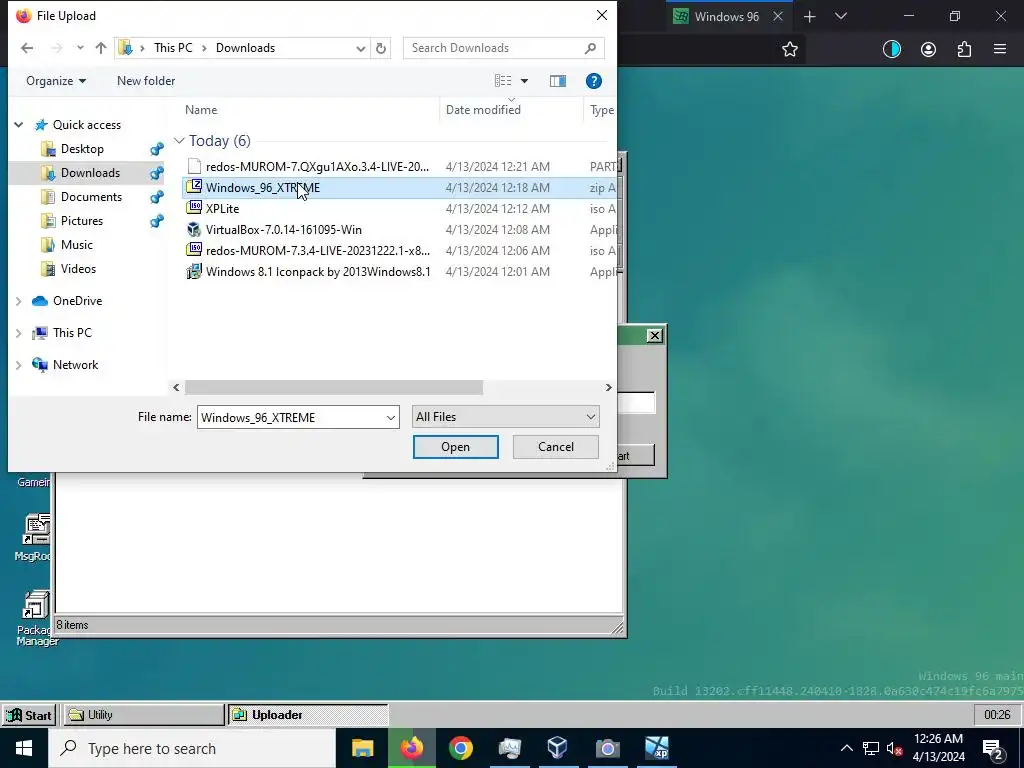This screenshot has width=1024, height=768.
Task: Collapse the Today (6) group
Action: pyautogui.click(x=180, y=141)
